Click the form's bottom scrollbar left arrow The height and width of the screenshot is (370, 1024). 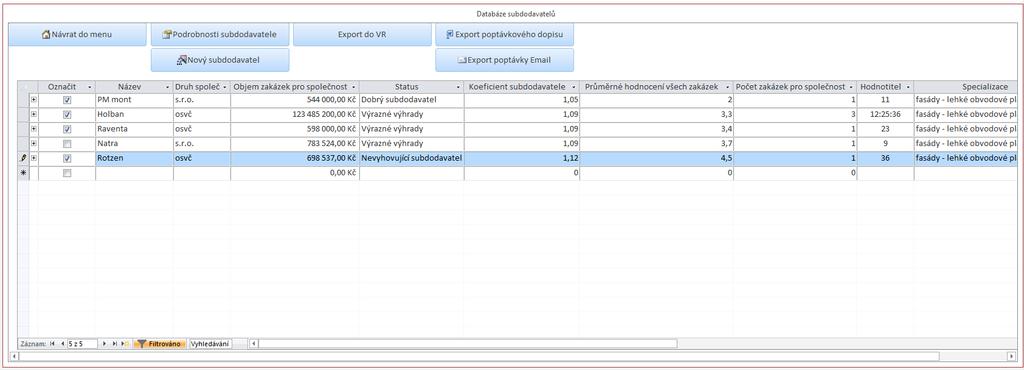click(x=14, y=356)
